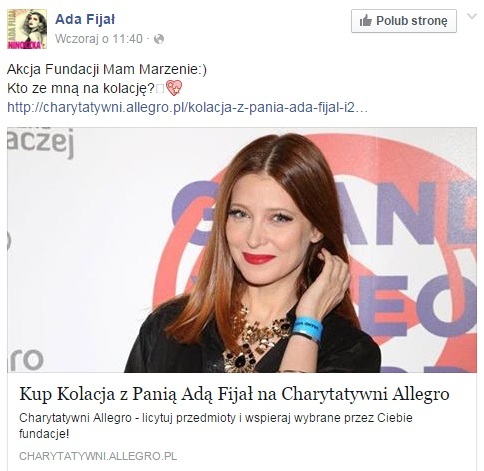Click the Polub stronę button
Image resolution: width=484 pixels, height=471 pixels.
404,21
